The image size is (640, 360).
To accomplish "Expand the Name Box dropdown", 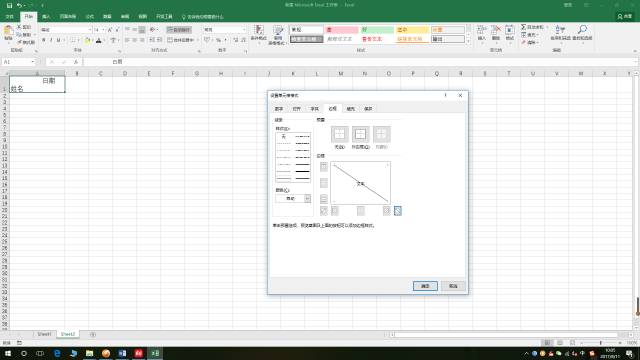I will point(32,62).
